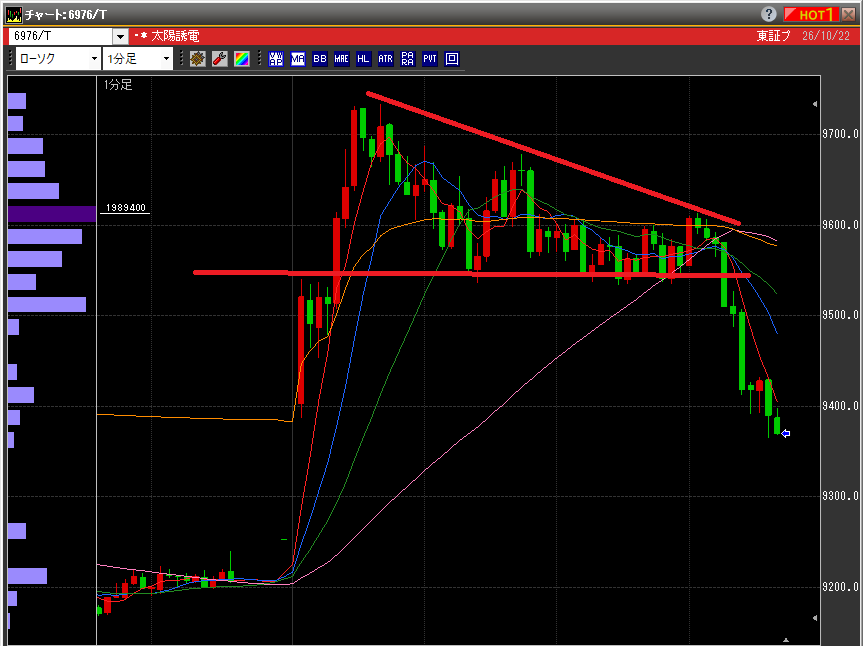
Task: Click the square frame icon in toolbar
Action: (452, 59)
